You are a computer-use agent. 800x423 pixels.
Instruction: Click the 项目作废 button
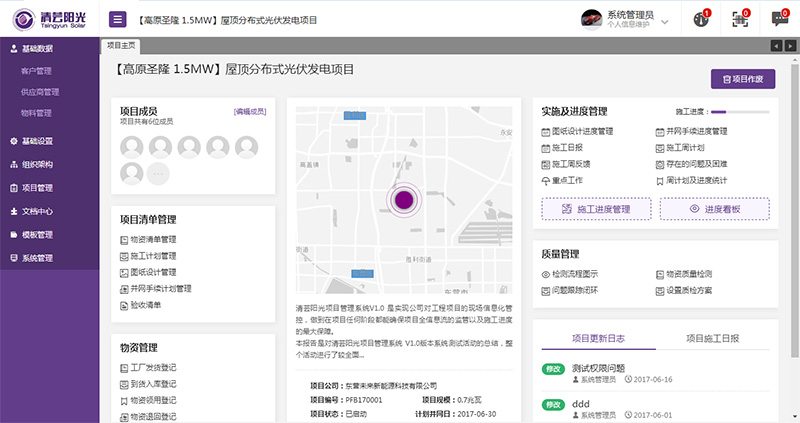pos(742,78)
